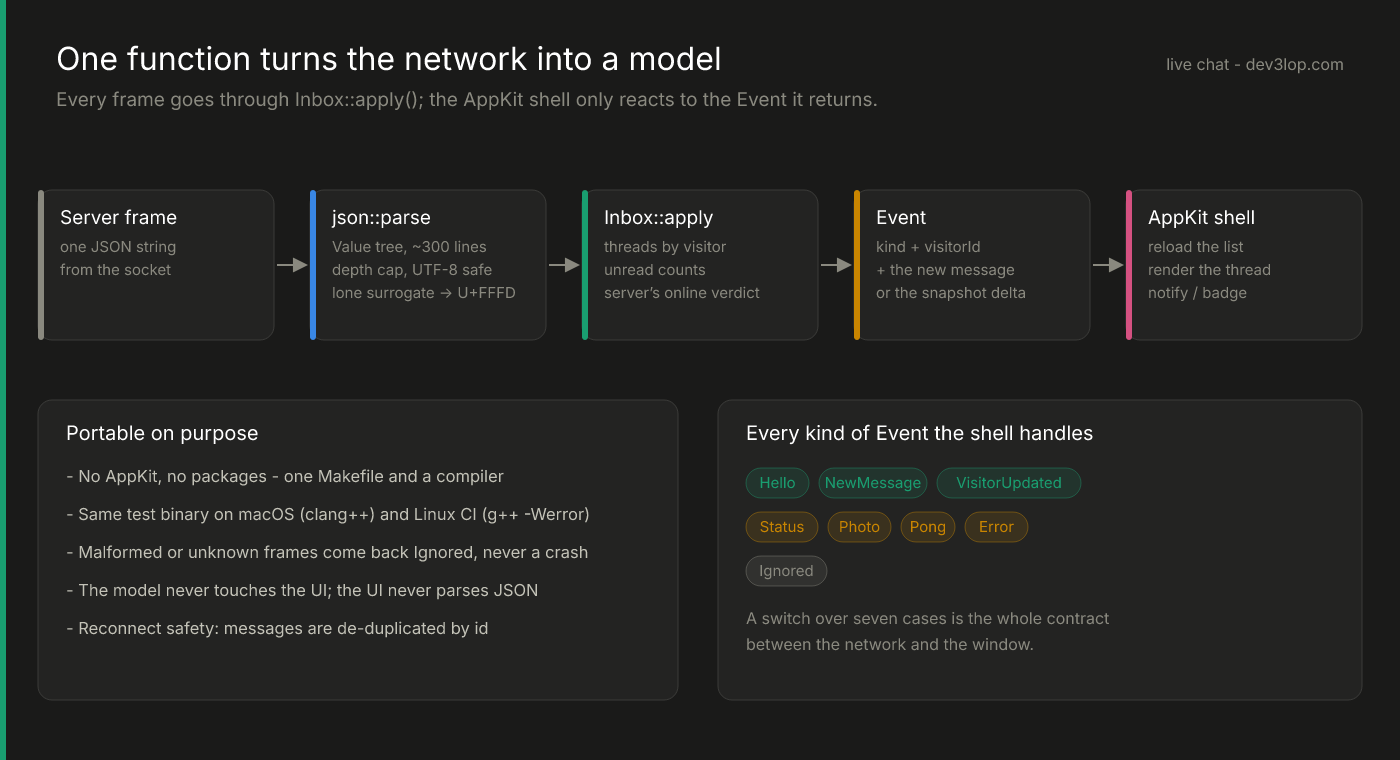Click the arrow pointing to AppKit shell
The width and height of the screenshot is (1400, 760).
[1108, 265]
